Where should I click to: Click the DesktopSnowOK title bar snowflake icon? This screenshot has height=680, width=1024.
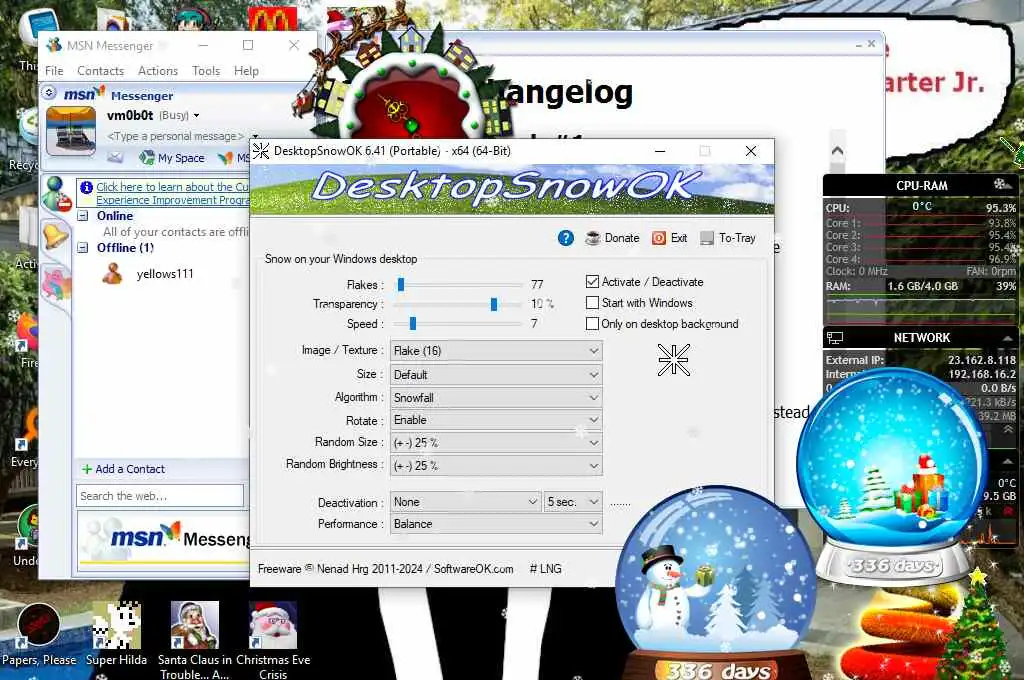pos(261,151)
